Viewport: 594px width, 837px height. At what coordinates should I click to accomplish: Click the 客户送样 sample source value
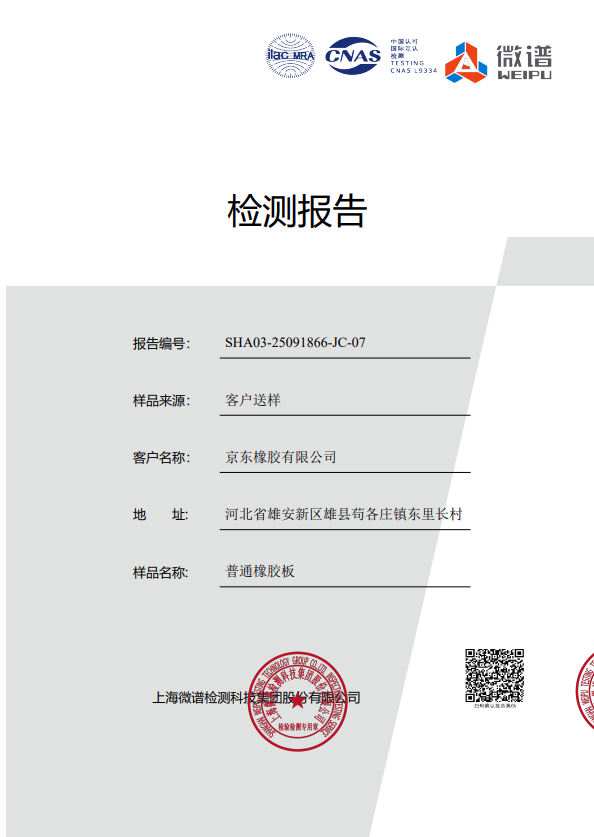pos(252,400)
